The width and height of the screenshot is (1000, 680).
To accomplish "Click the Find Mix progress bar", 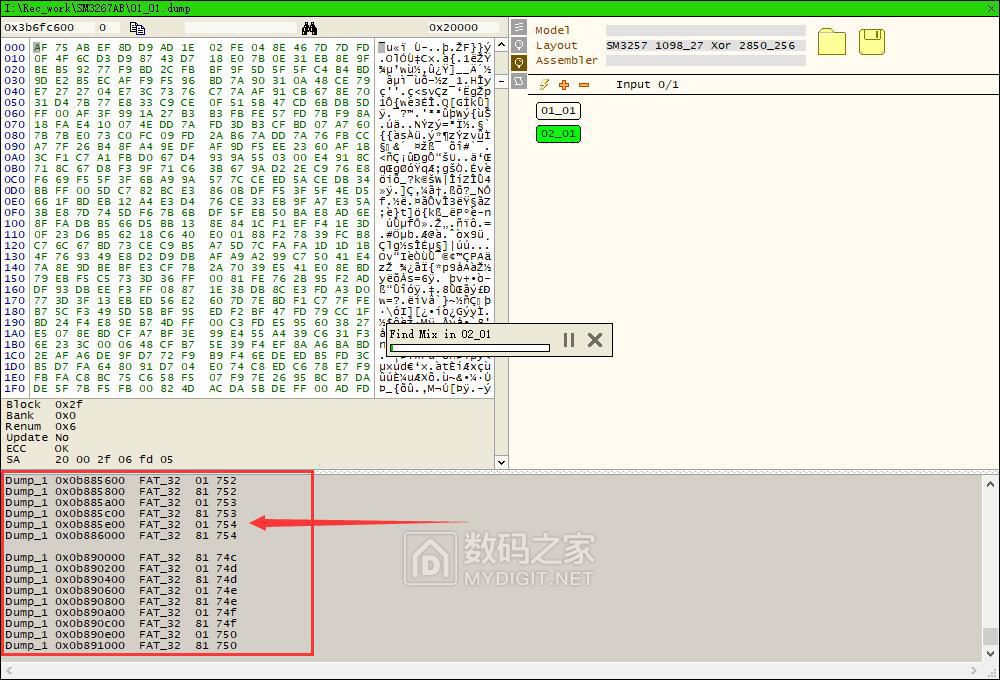I will [x=469, y=348].
